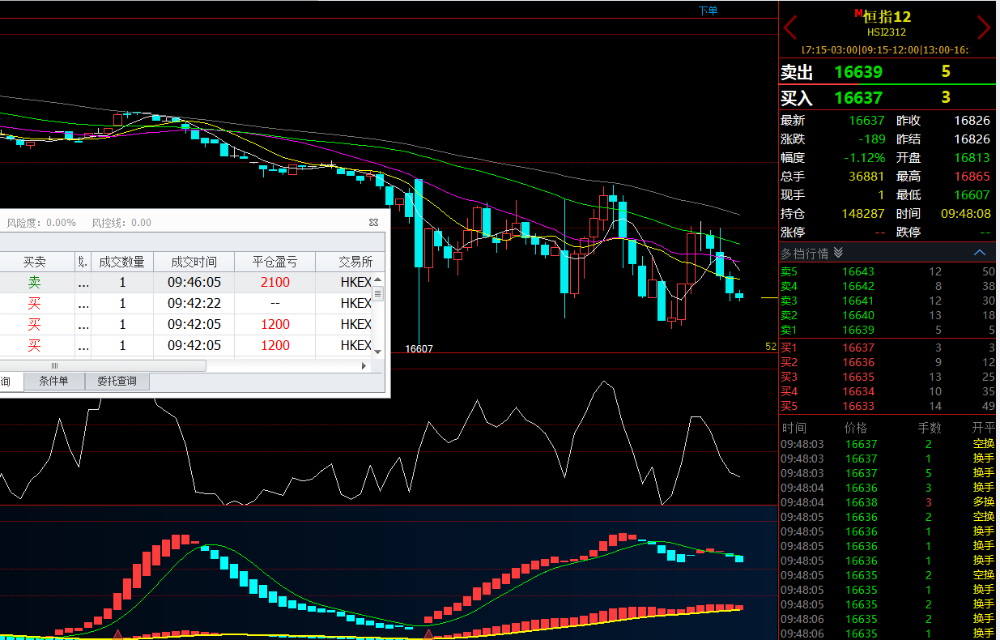
Task: Click 买2 depth row at 16636
Action: pyautogui.click(x=888, y=362)
